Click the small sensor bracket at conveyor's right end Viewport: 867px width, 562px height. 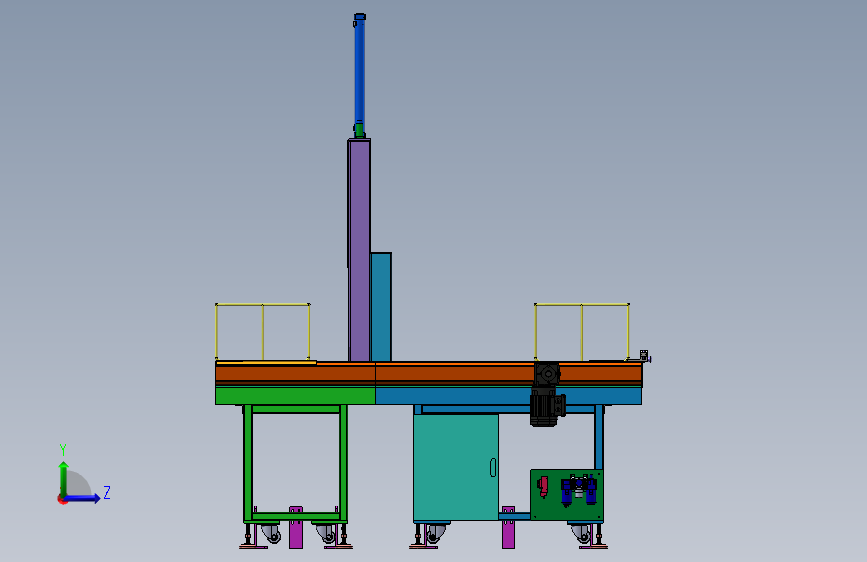tap(645, 356)
